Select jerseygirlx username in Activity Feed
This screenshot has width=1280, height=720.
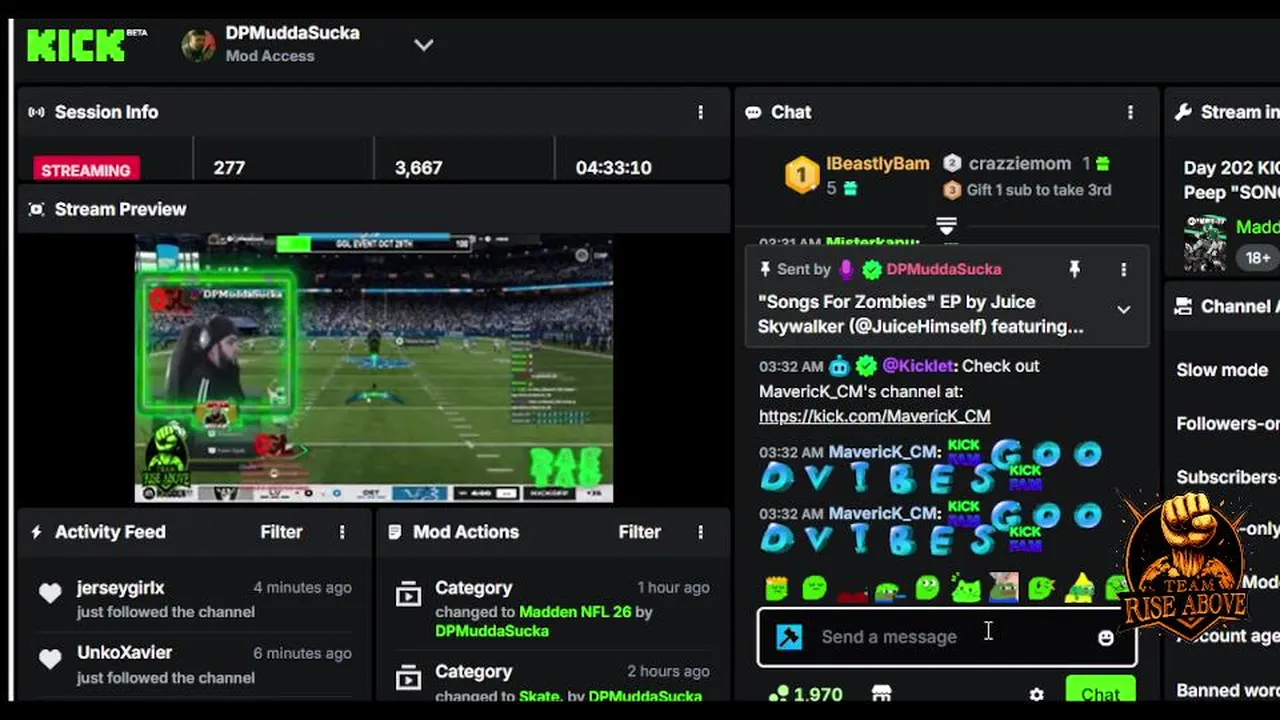pyautogui.click(x=121, y=588)
